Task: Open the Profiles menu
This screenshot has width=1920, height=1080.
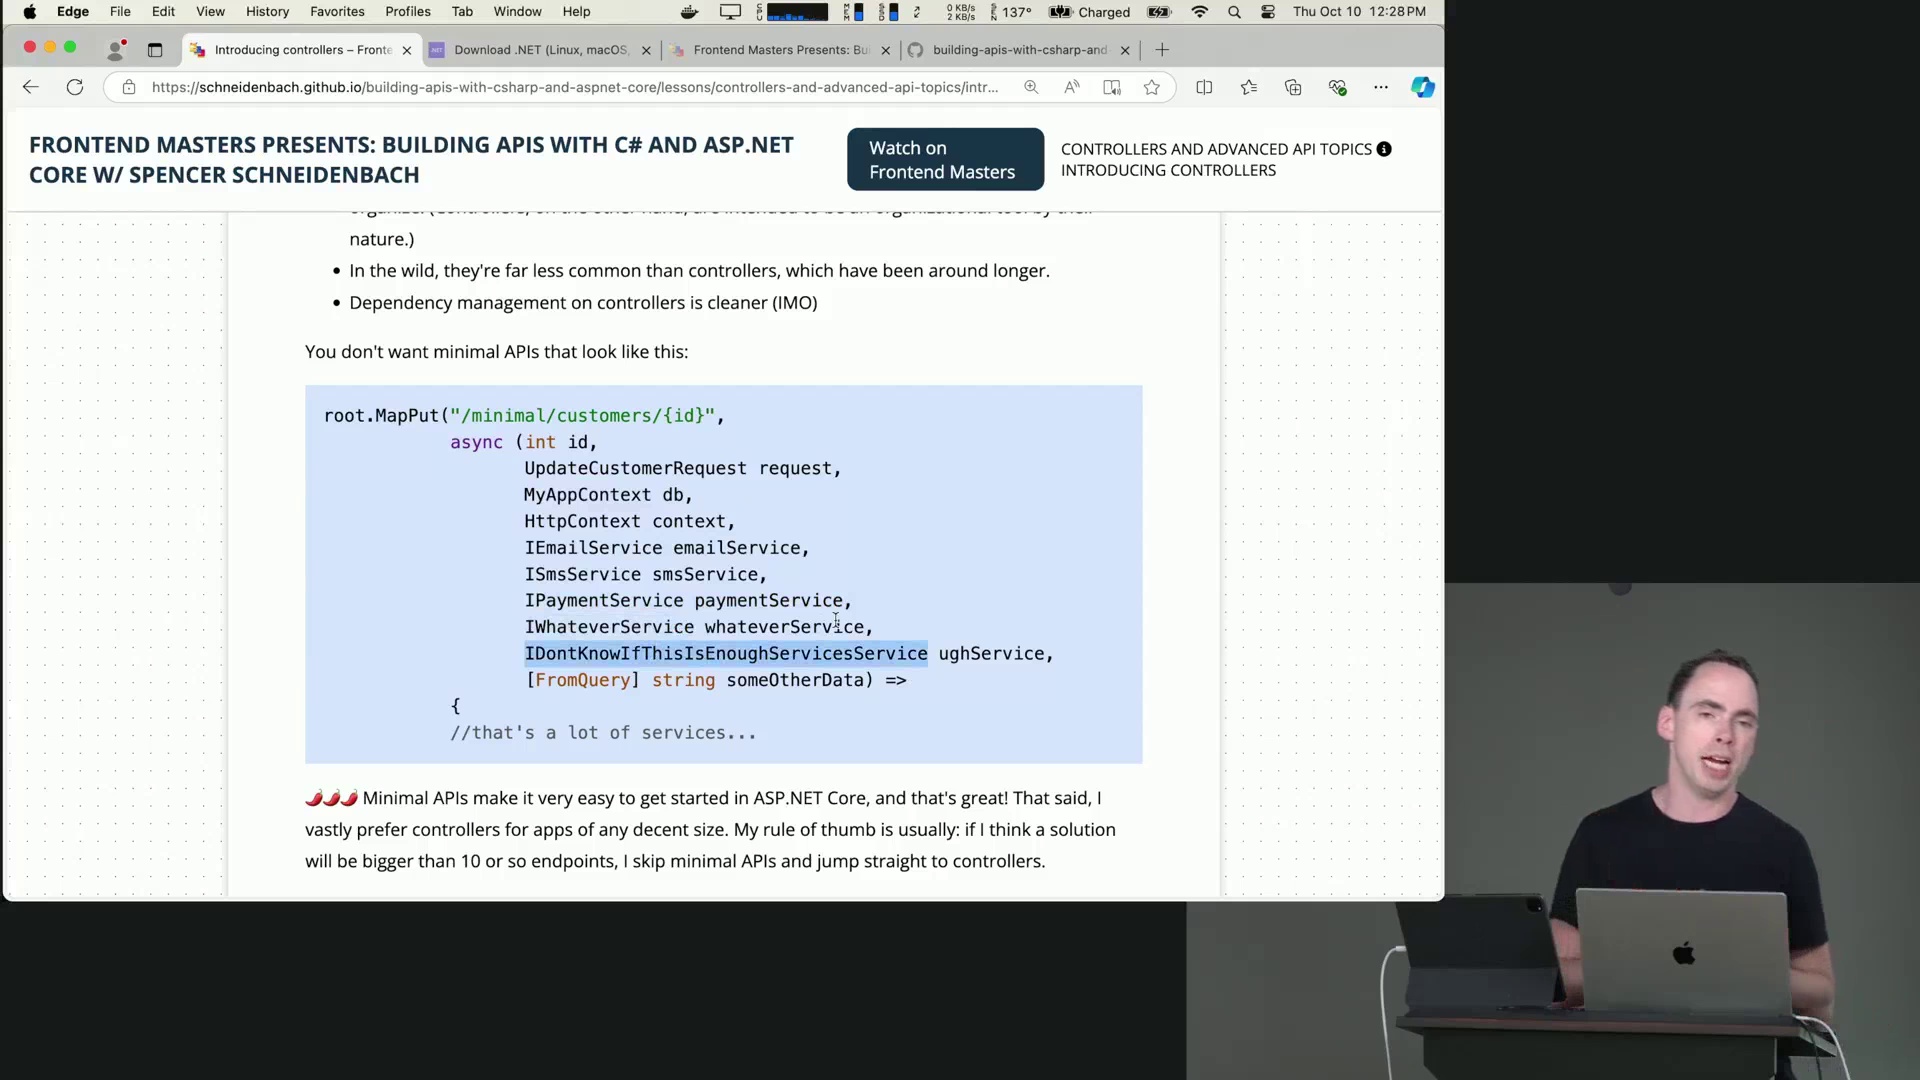Action: (408, 12)
